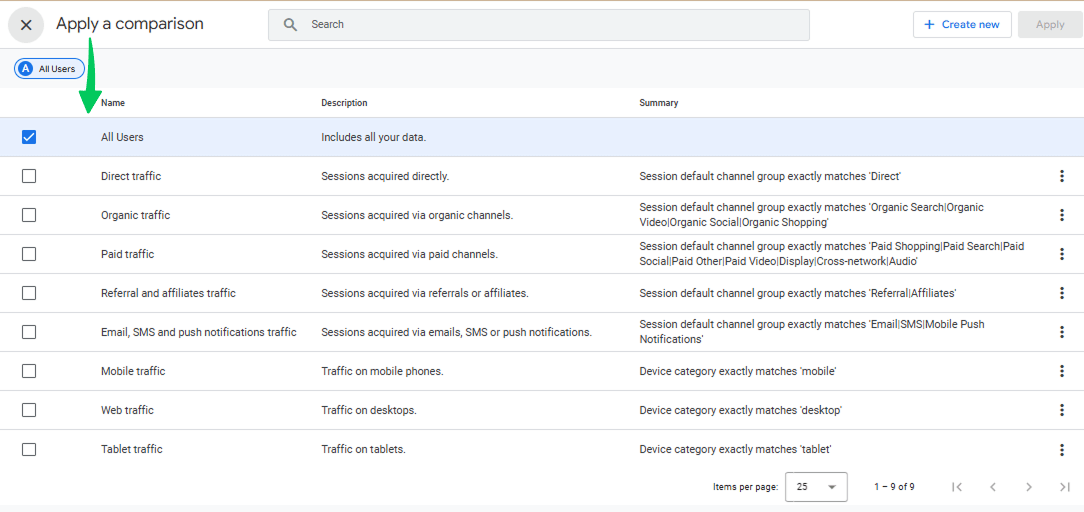This screenshot has height=512, width=1084.
Task: Open more options for Tablet traffic
Action: coord(1061,449)
